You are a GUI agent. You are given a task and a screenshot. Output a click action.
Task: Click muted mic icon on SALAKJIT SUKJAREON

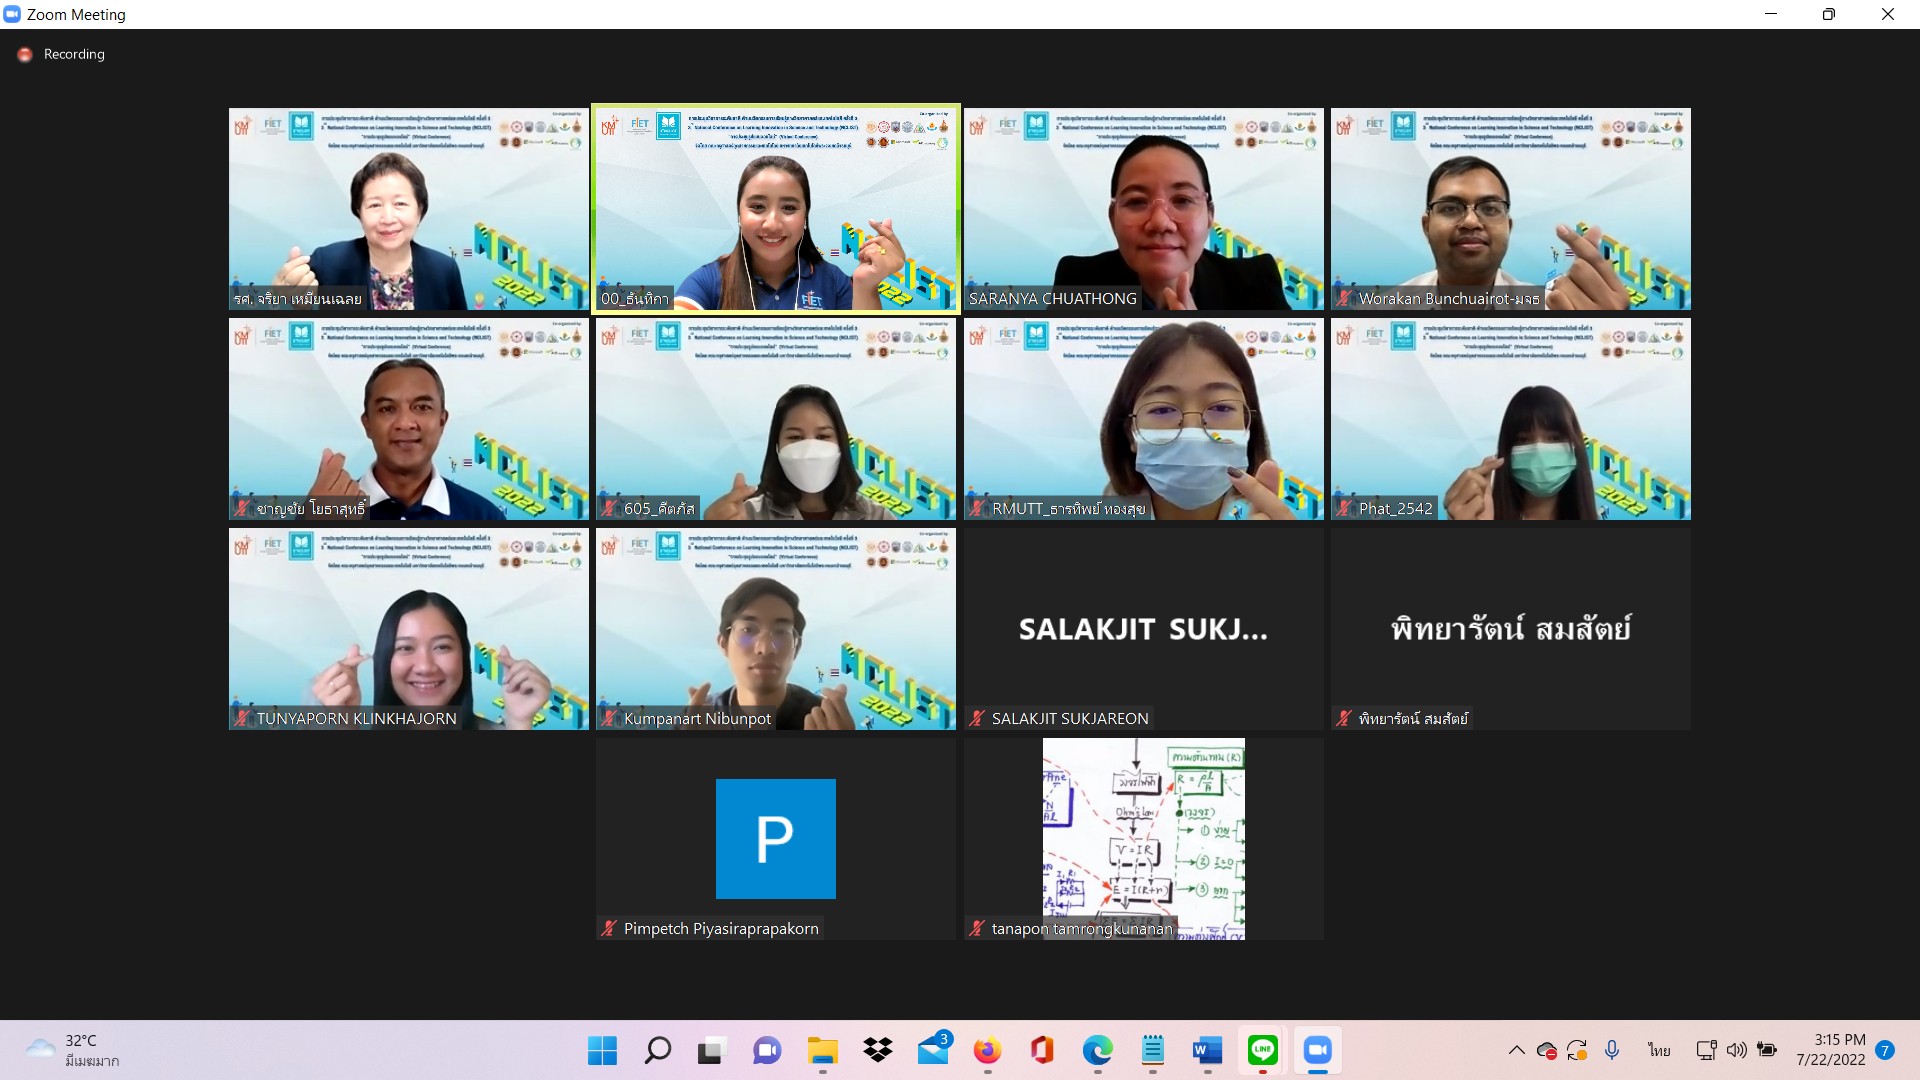pyautogui.click(x=977, y=718)
